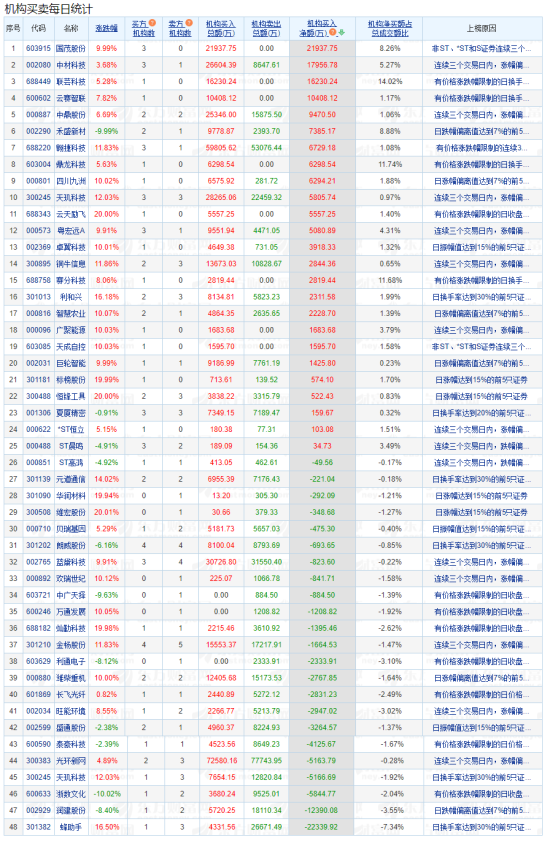The image size is (550, 843).
Task: Open 长飞光纤 stock name link
Action: (x=71, y=695)
